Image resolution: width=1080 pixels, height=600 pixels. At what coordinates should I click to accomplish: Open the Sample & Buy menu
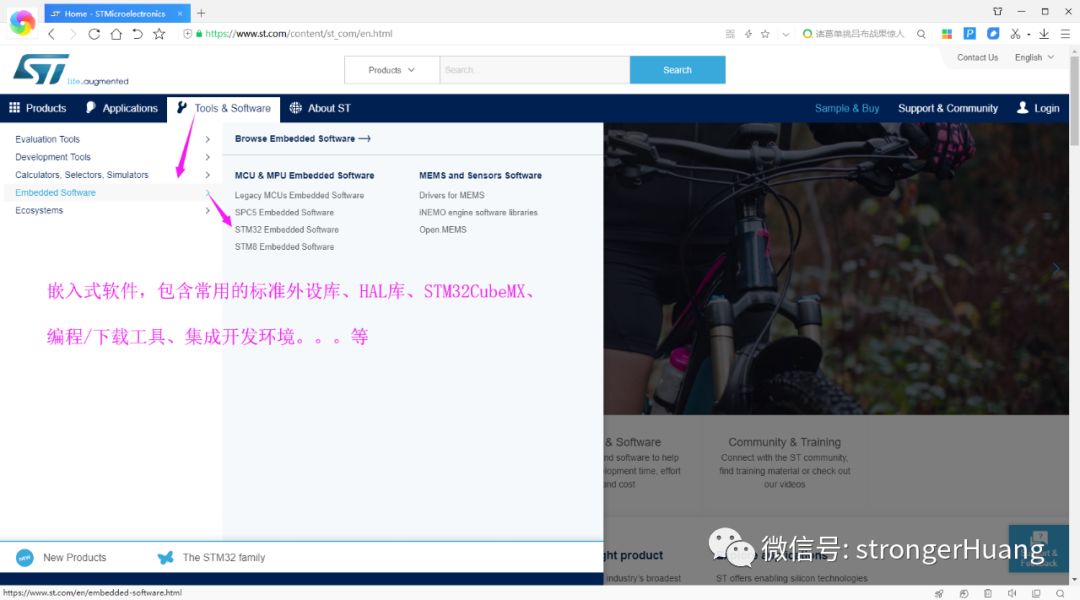pos(847,108)
